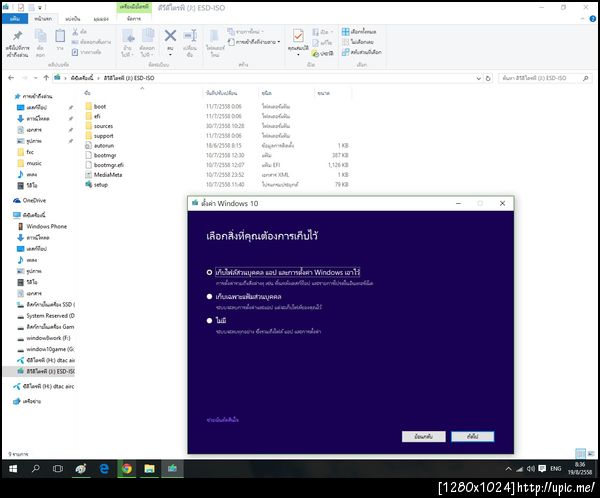Select keep personal files, apps and Windows settings
Viewport: 600px width, 498px height.
point(209,273)
